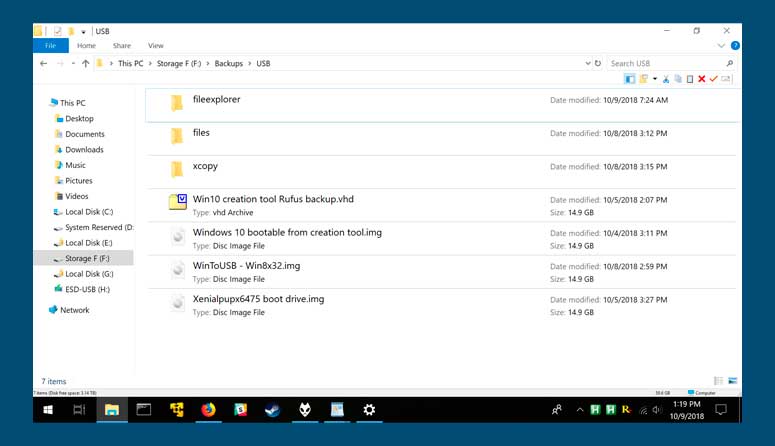Screen dimensions: 775x446
Task: Open Command Prompt from the taskbar
Action: pos(144,410)
